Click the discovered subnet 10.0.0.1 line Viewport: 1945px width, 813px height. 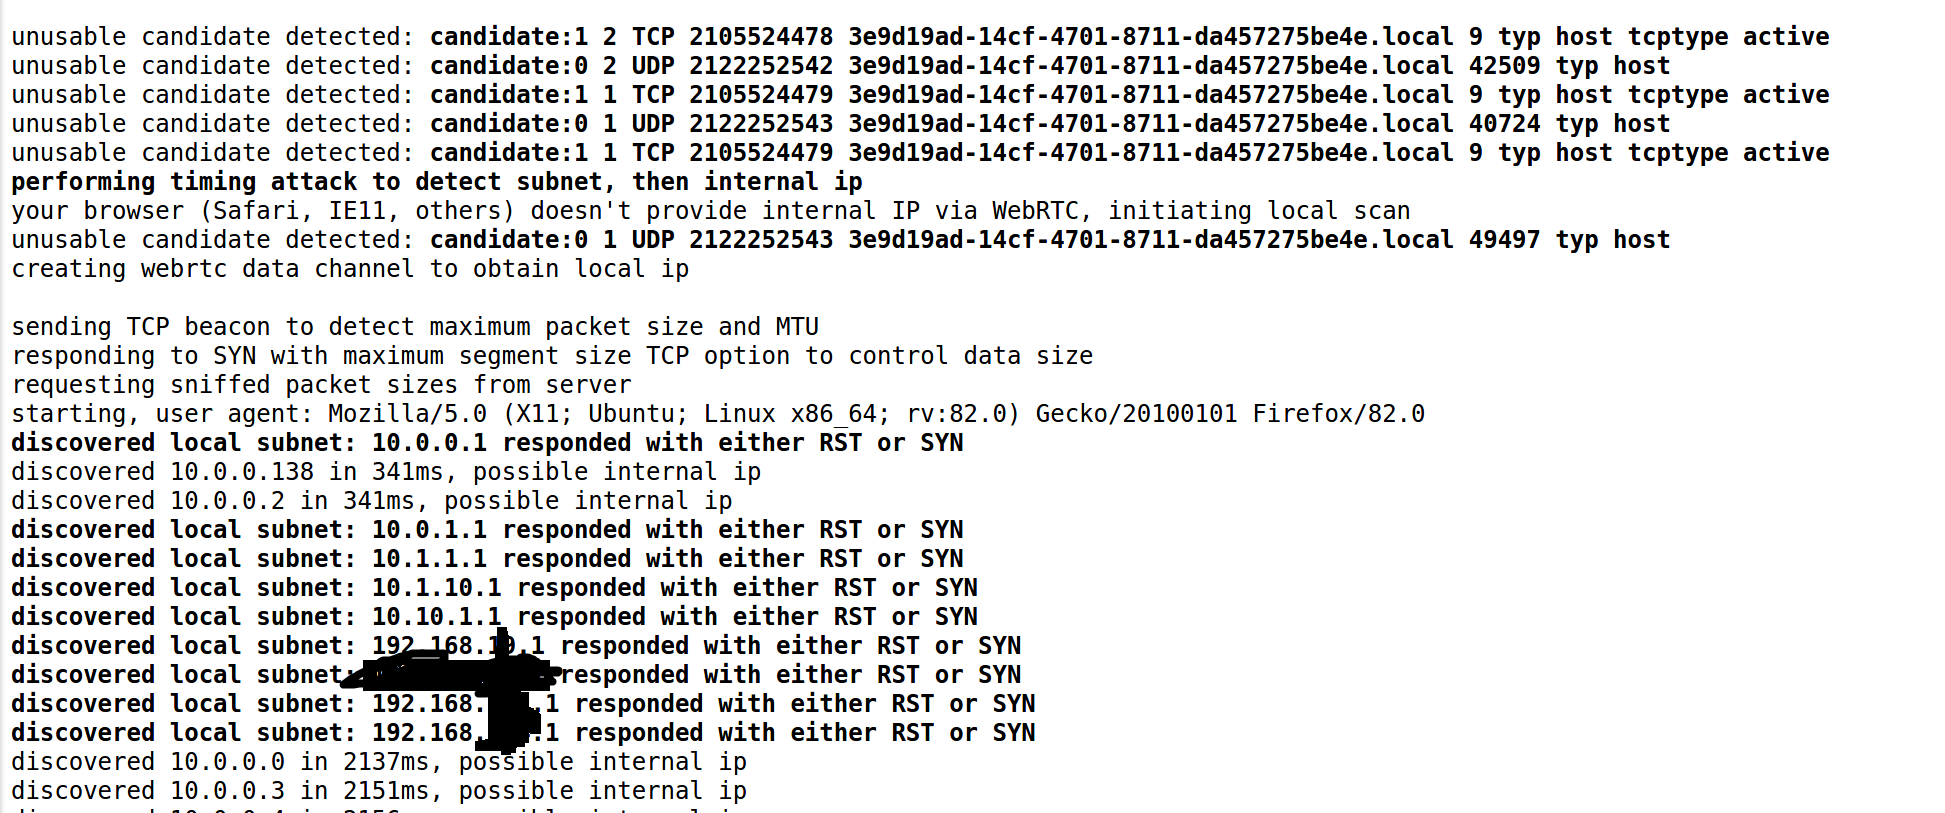(487, 443)
